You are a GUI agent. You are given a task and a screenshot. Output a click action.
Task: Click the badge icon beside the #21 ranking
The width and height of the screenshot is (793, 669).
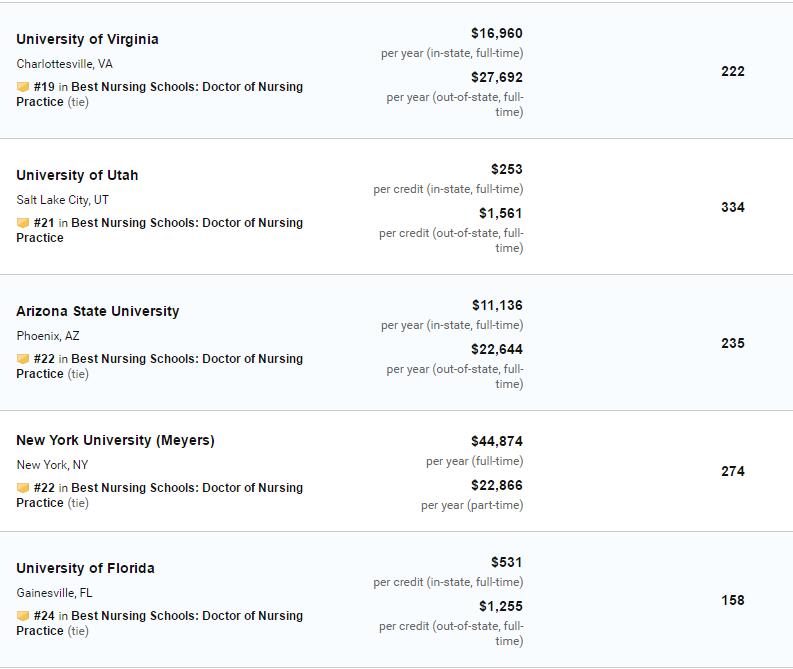(x=23, y=223)
